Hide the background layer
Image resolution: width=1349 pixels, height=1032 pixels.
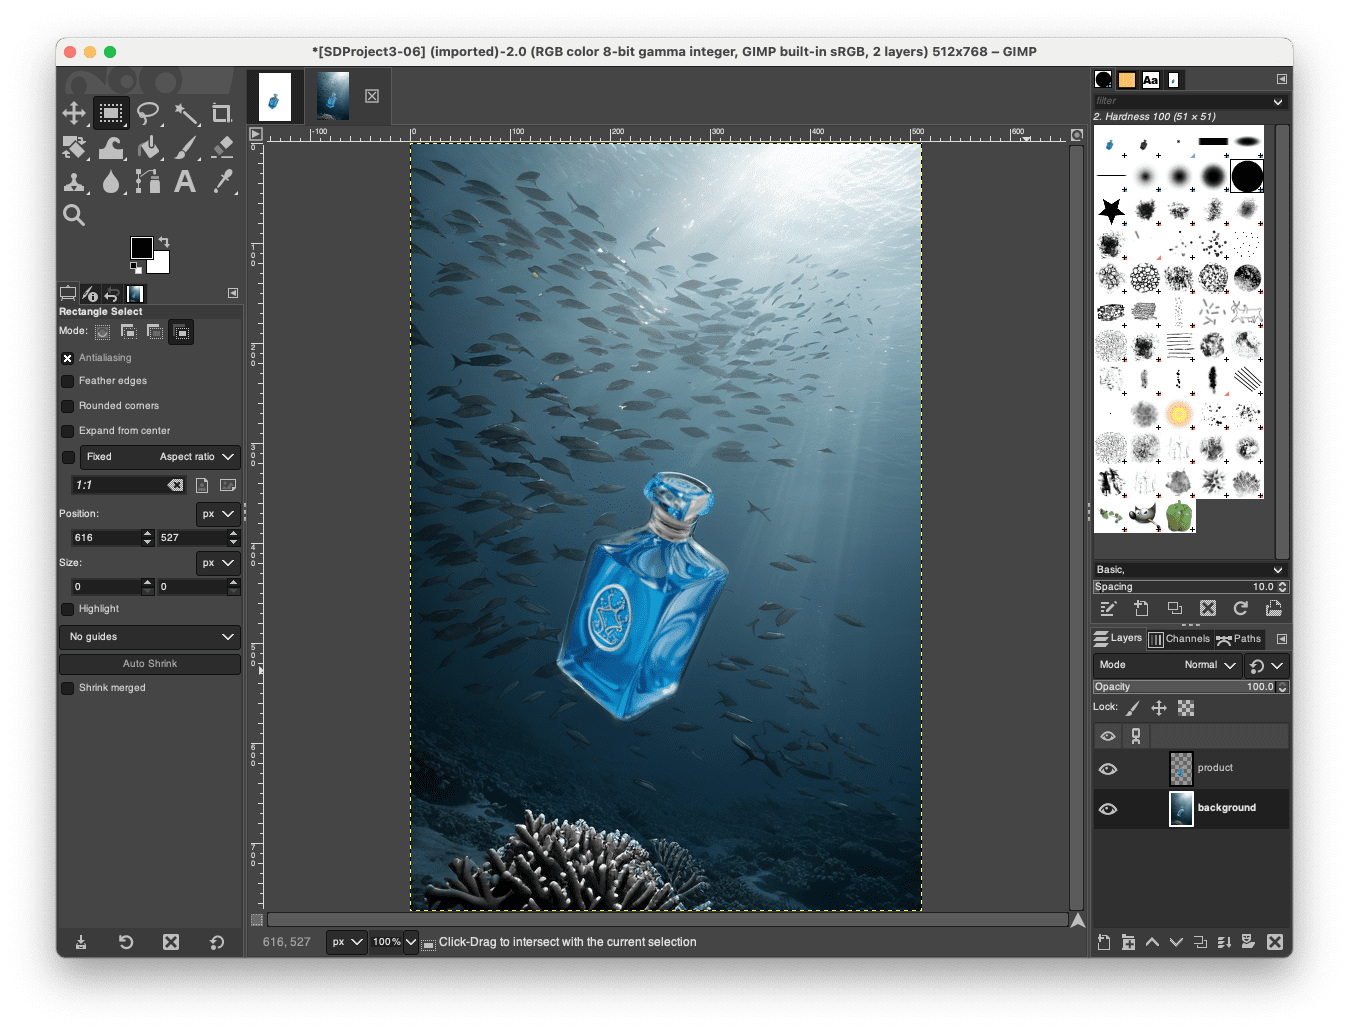pos(1108,809)
